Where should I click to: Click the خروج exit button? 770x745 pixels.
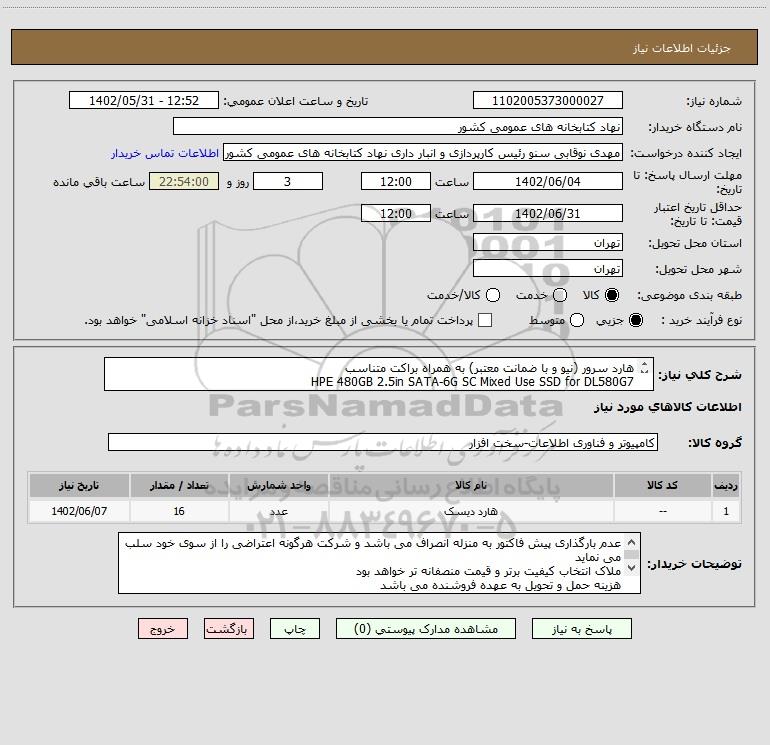click(163, 629)
